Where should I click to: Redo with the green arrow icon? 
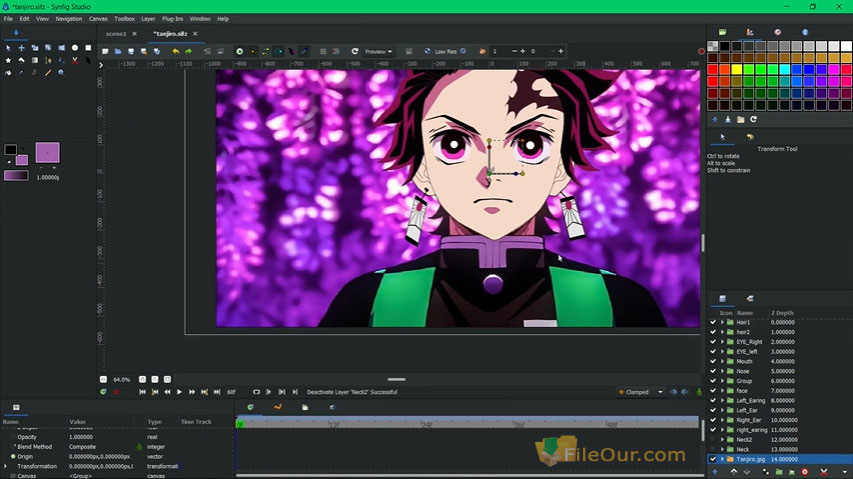click(188, 51)
